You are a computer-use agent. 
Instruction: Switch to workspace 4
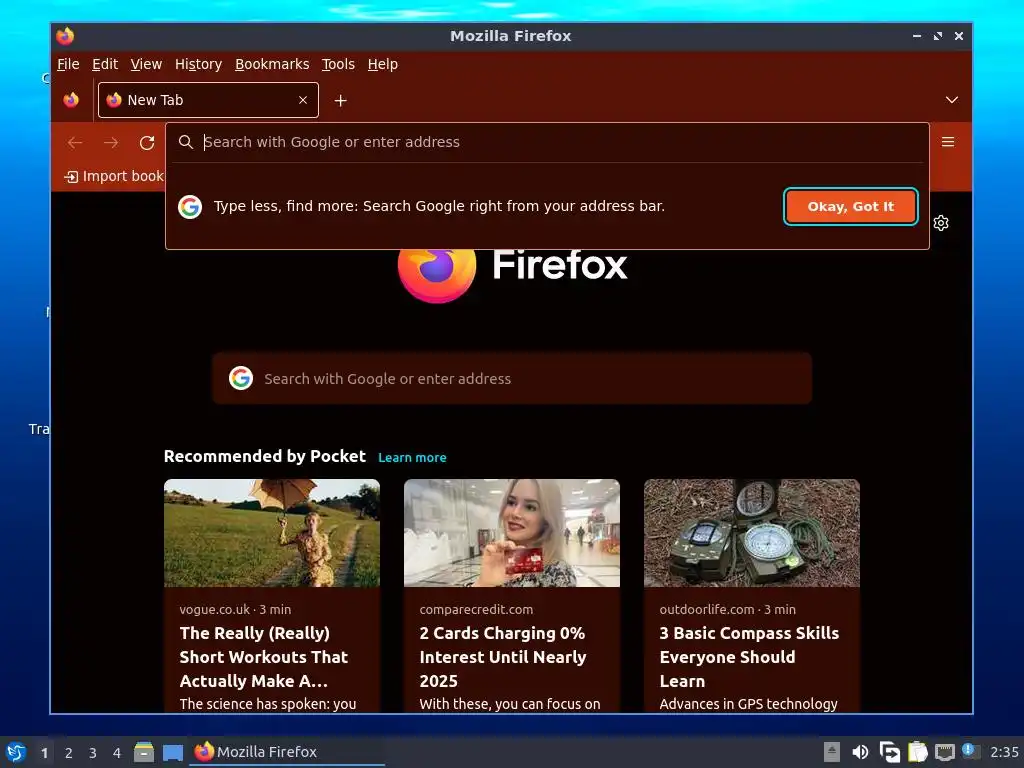[x=117, y=753]
